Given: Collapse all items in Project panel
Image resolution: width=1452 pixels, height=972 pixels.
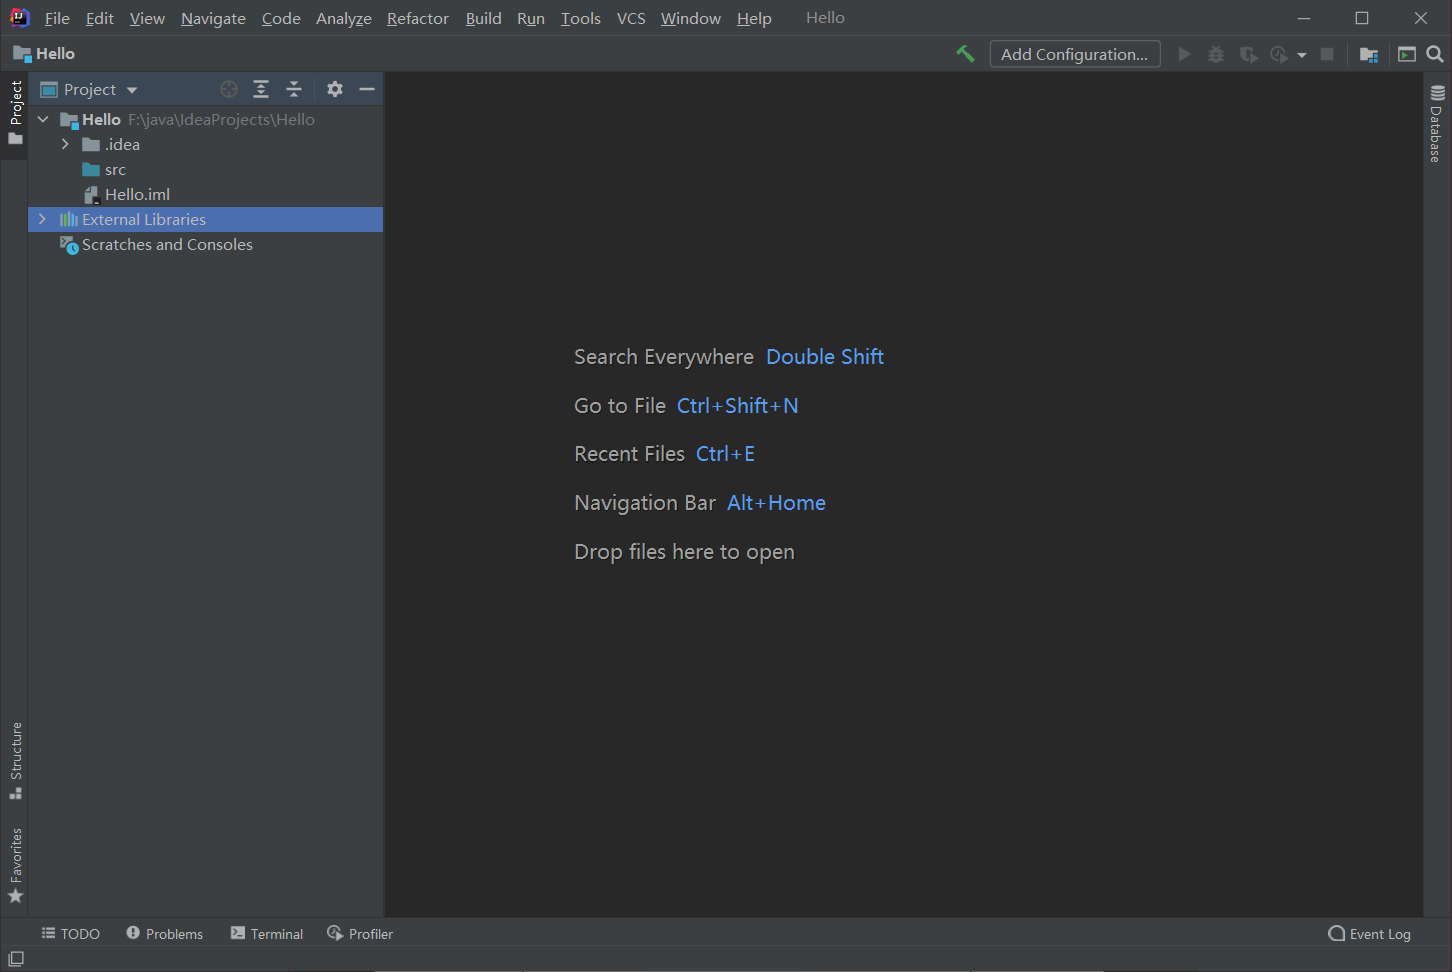Looking at the screenshot, I should [x=294, y=89].
